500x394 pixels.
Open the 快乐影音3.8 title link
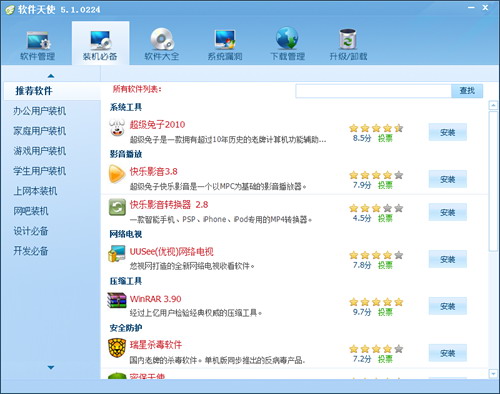154,172
